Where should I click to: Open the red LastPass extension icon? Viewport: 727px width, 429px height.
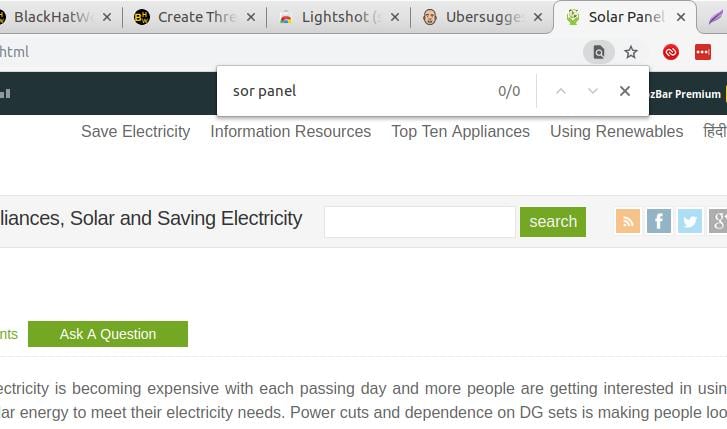pos(703,52)
